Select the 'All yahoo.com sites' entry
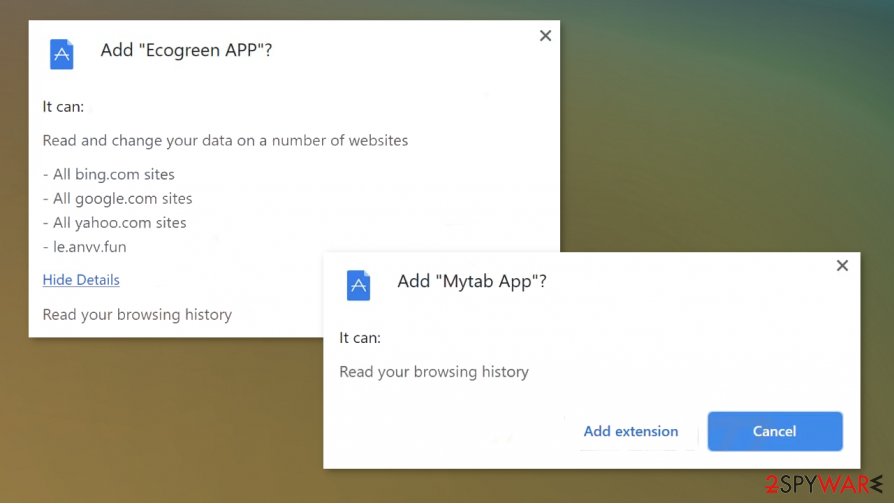The width and height of the screenshot is (894, 504). [x=115, y=222]
